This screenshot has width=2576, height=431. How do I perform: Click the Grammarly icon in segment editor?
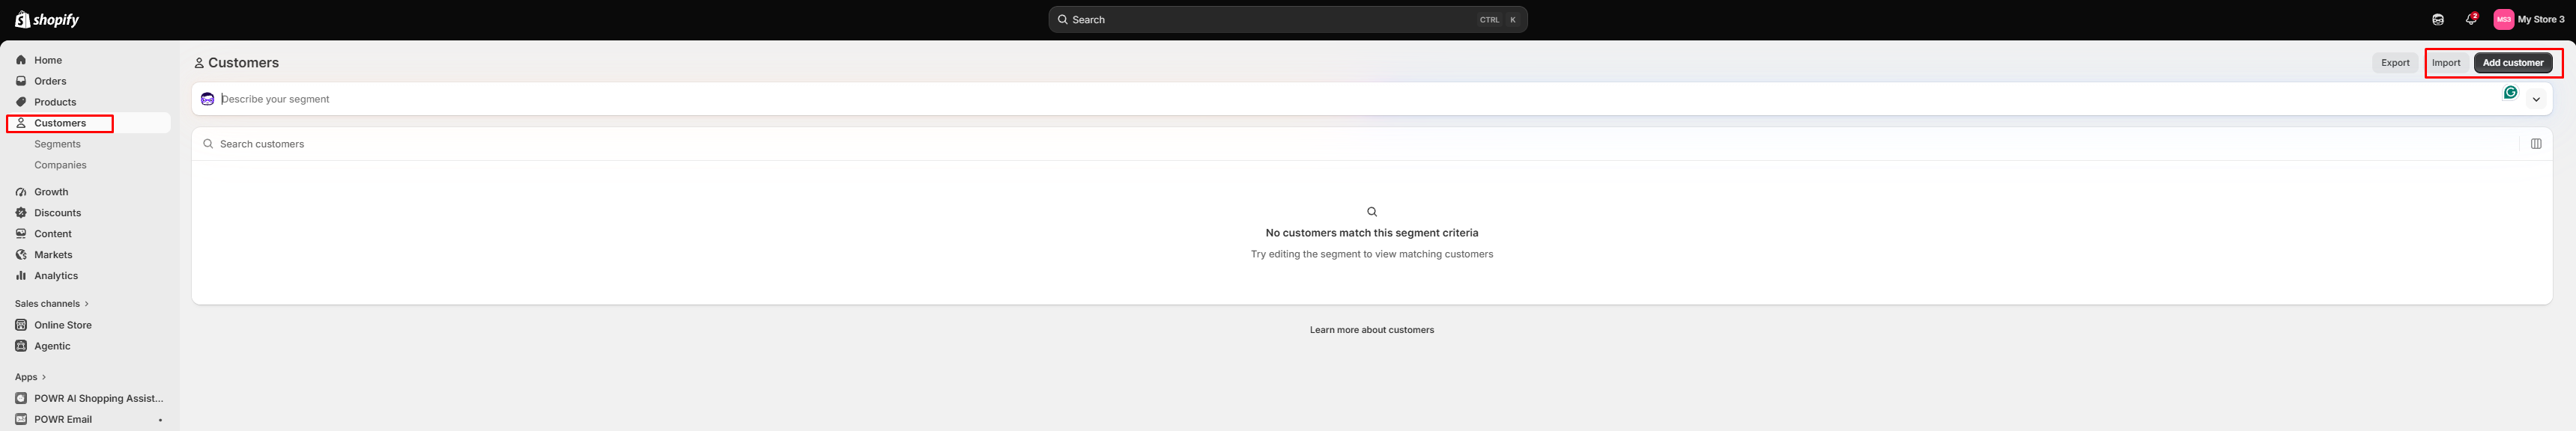point(2510,93)
